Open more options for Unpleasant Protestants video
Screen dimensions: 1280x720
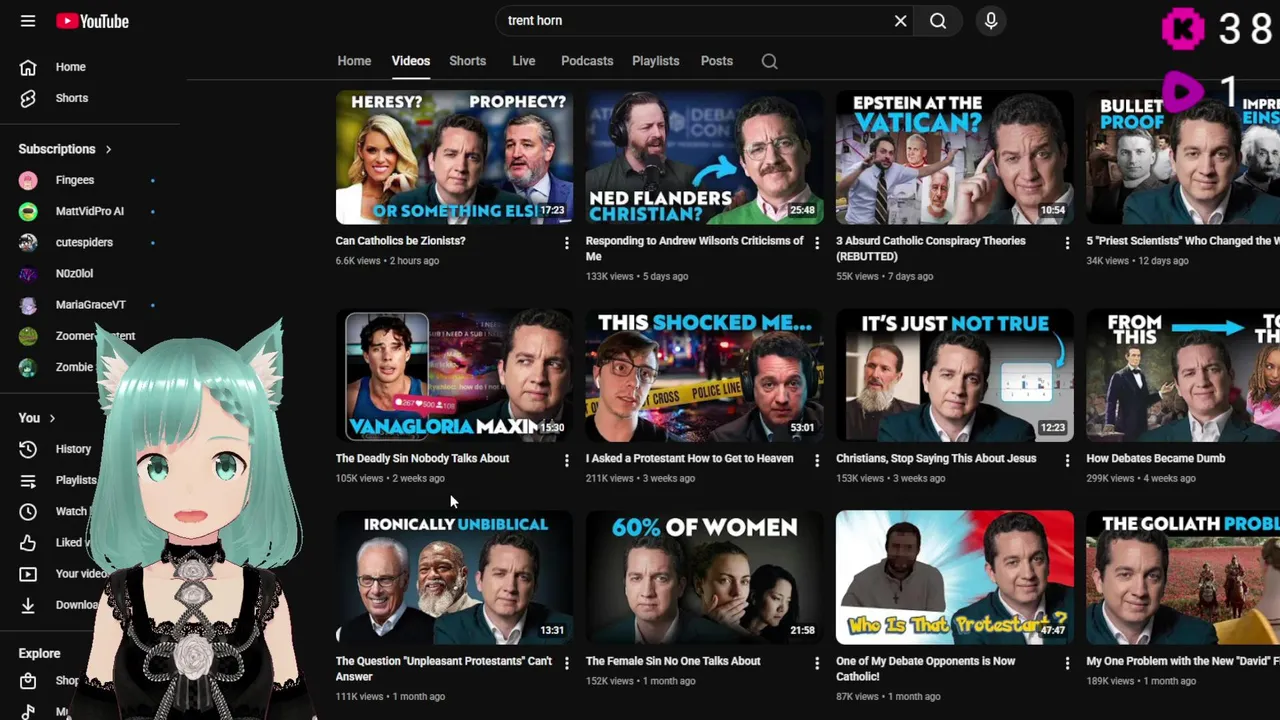click(566, 663)
